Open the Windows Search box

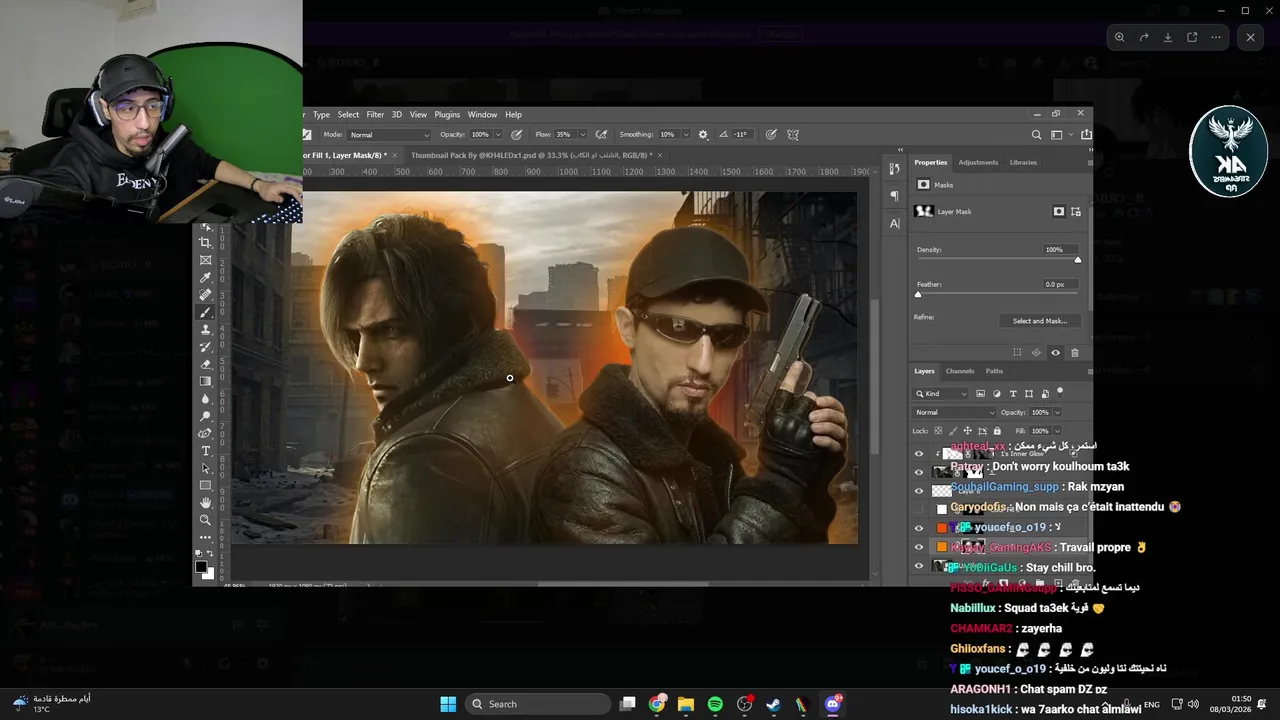pyautogui.click(x=539, y=704)
